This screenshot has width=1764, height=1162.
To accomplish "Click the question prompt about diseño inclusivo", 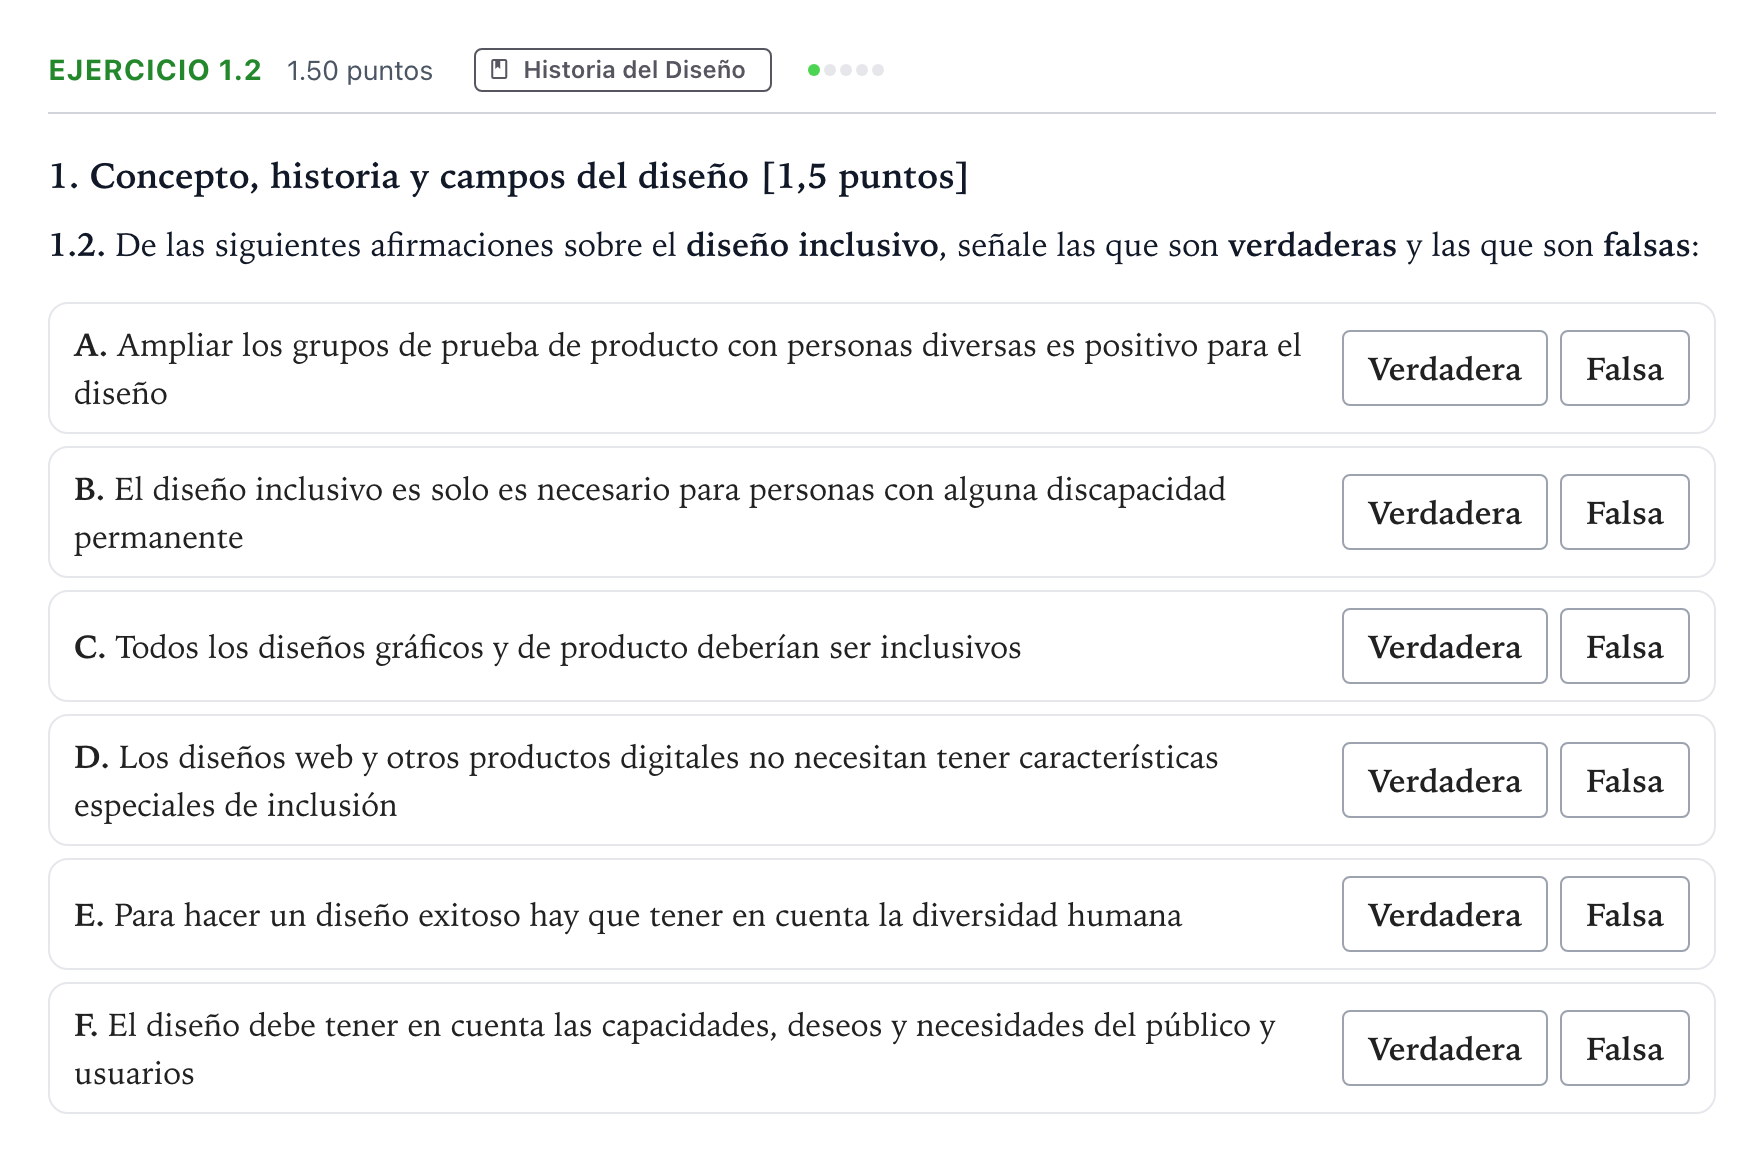I will coord(874,245).
